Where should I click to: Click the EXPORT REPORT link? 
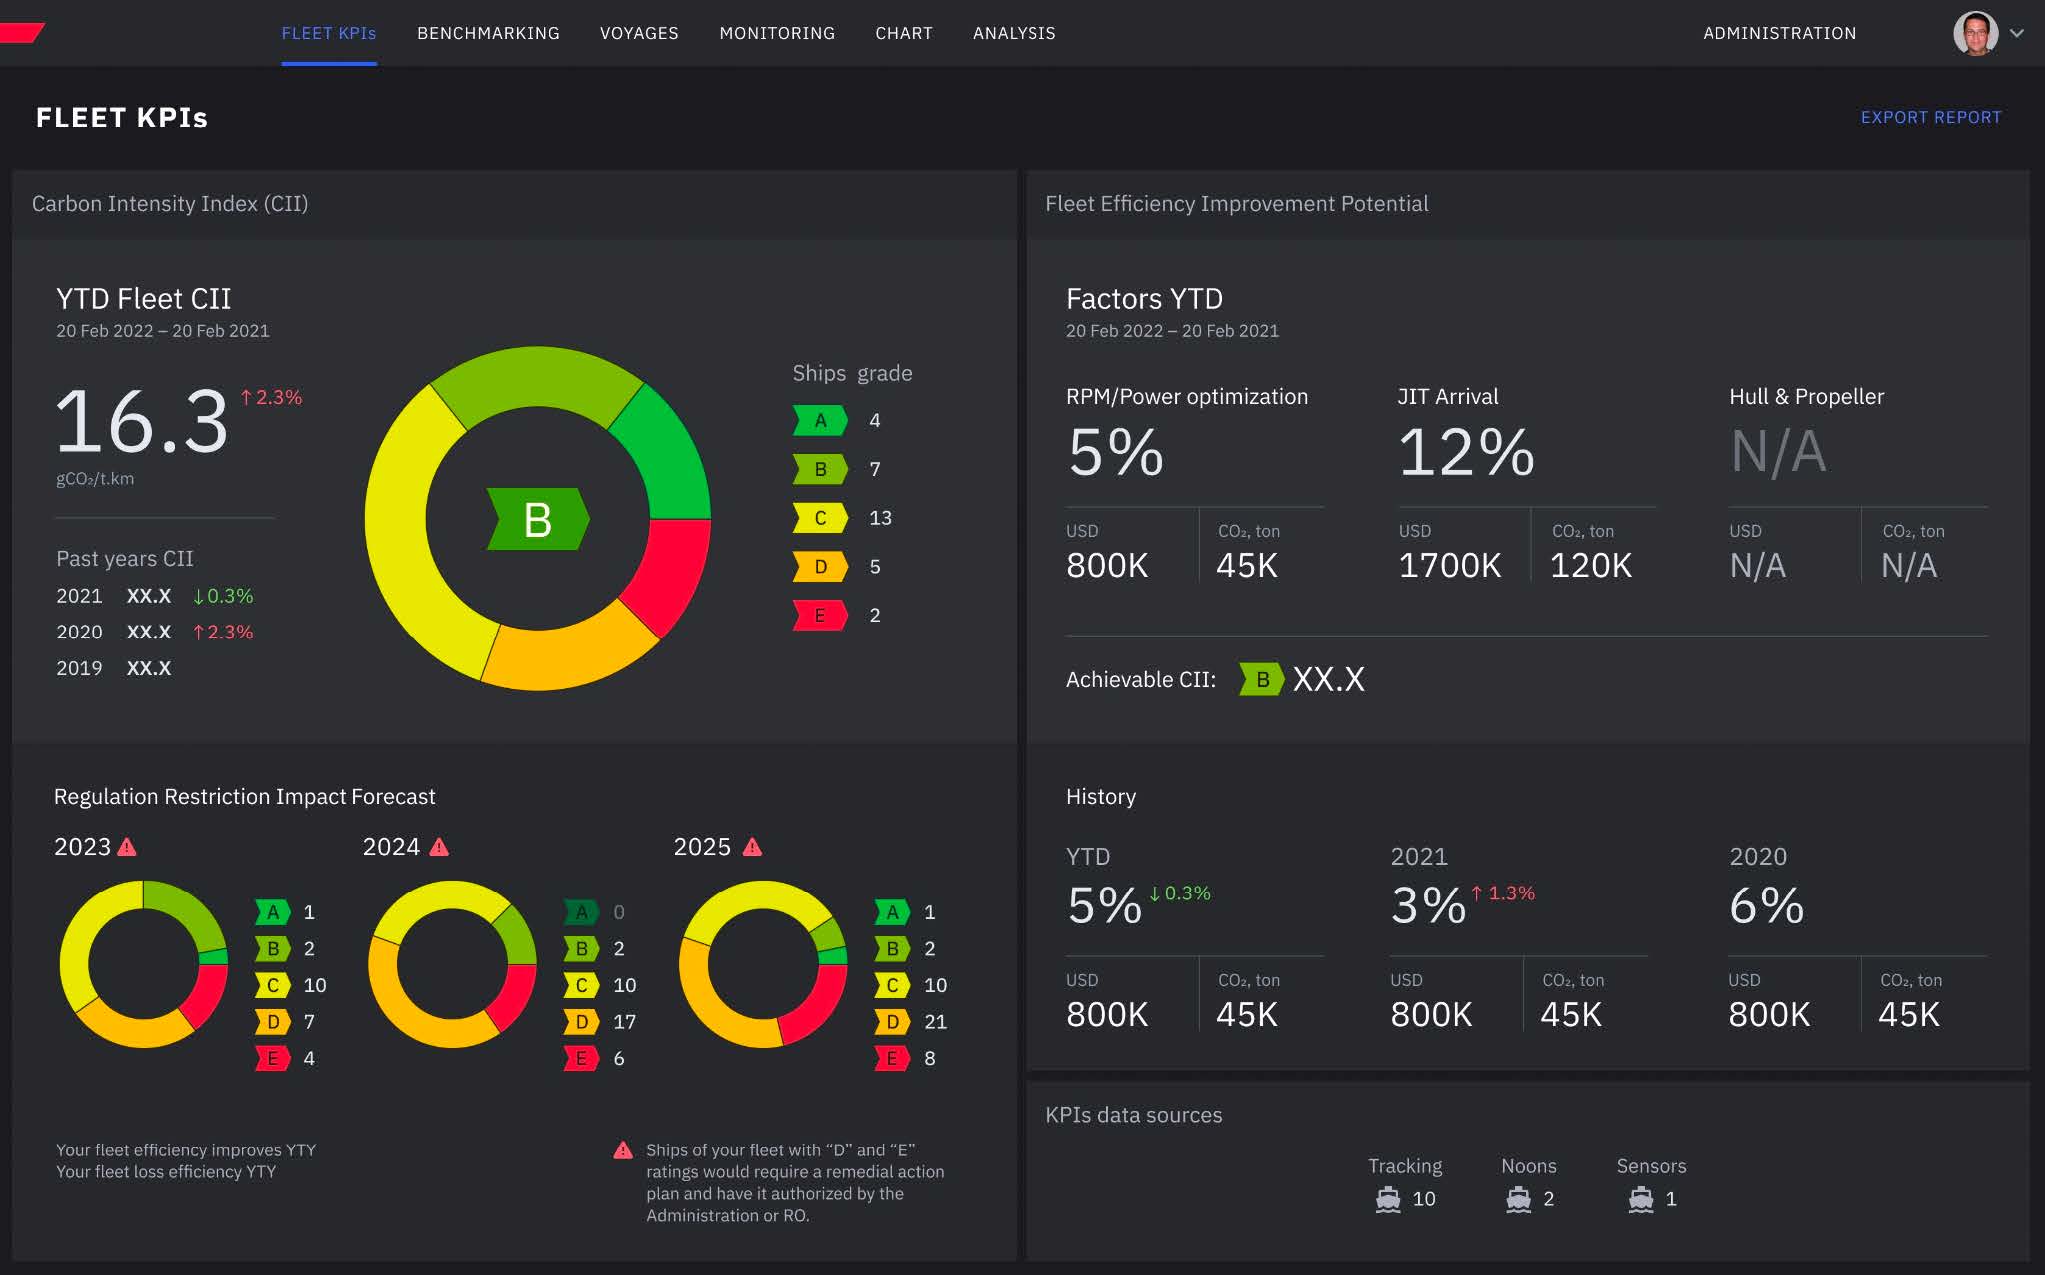click(1930, 117)
